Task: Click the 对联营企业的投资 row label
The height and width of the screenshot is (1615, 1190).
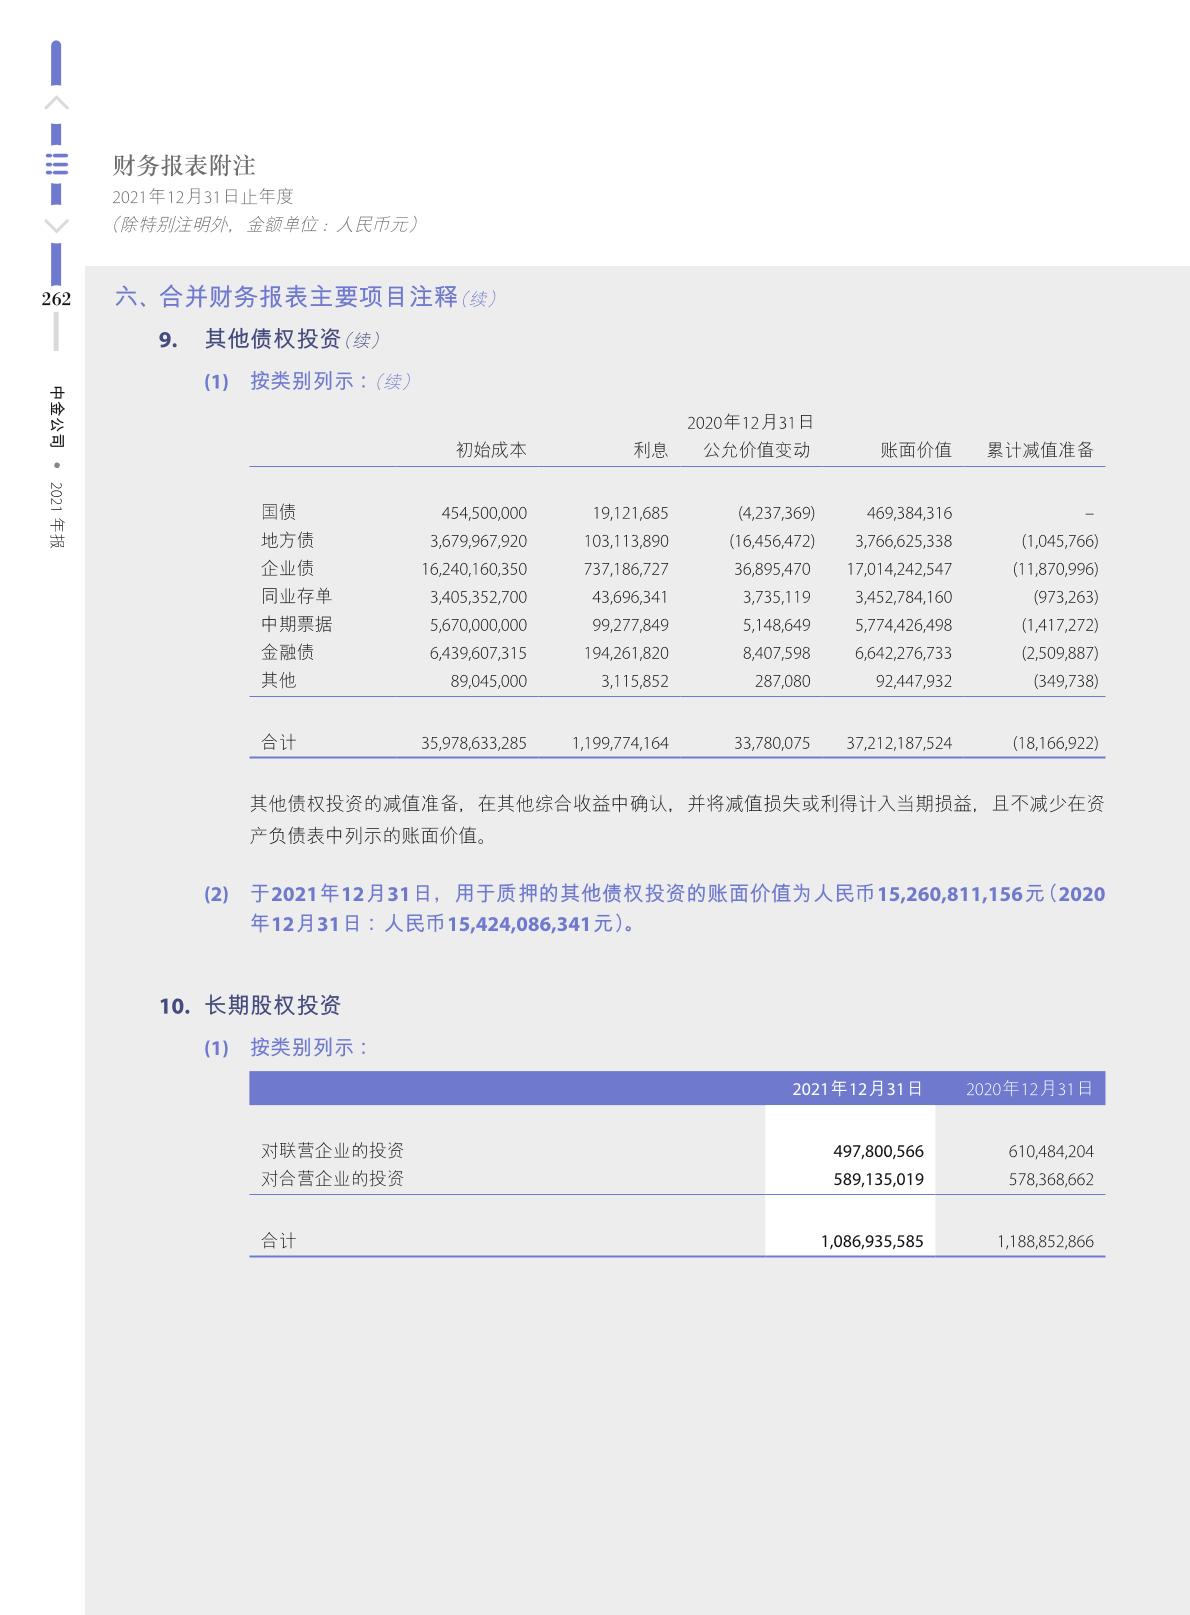Action: coord(332,1151)
